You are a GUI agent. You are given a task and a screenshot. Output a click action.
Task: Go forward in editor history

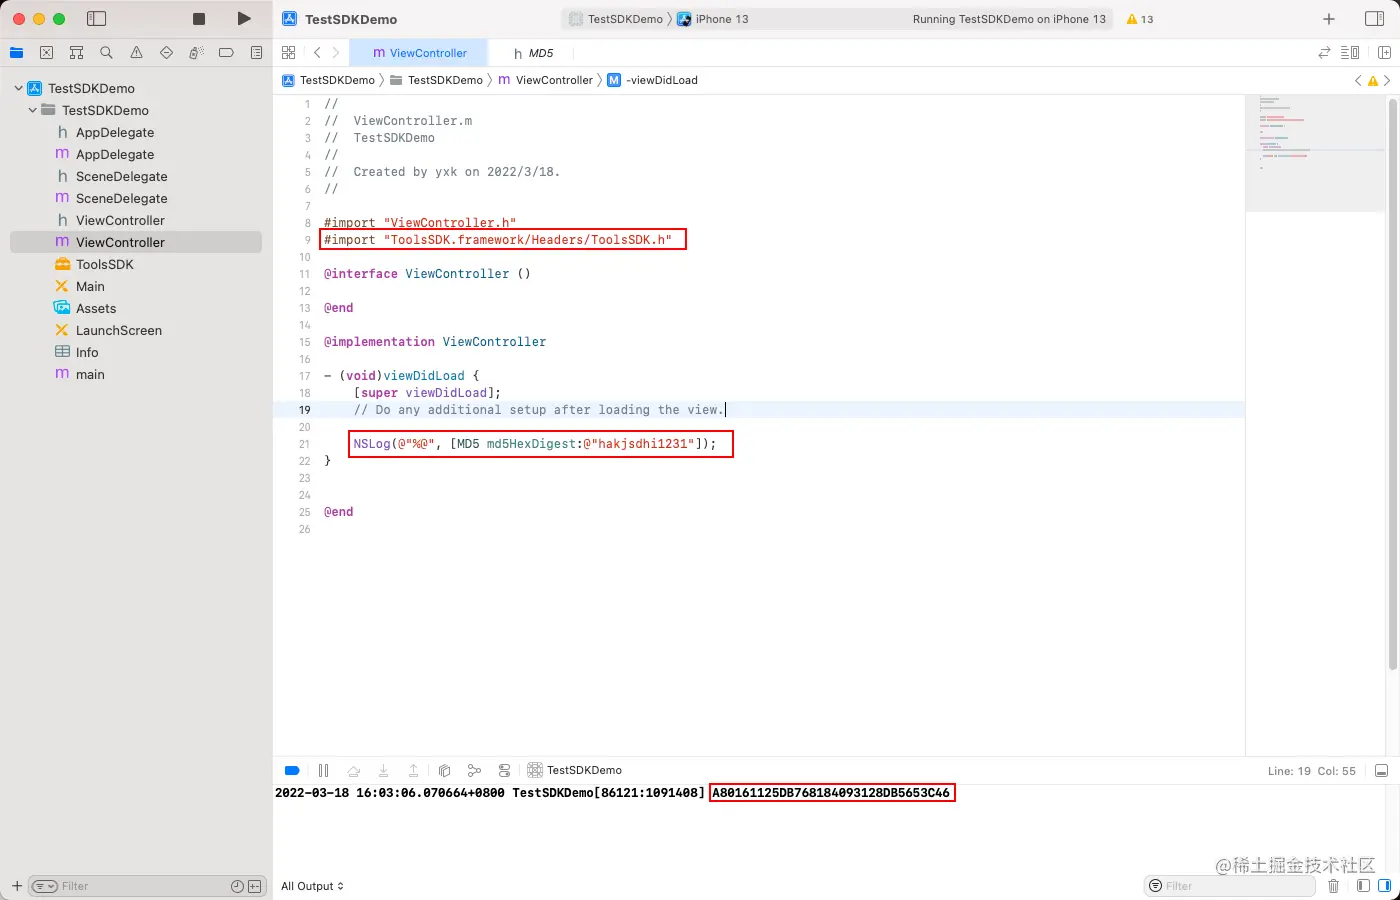tap(336, 53)
